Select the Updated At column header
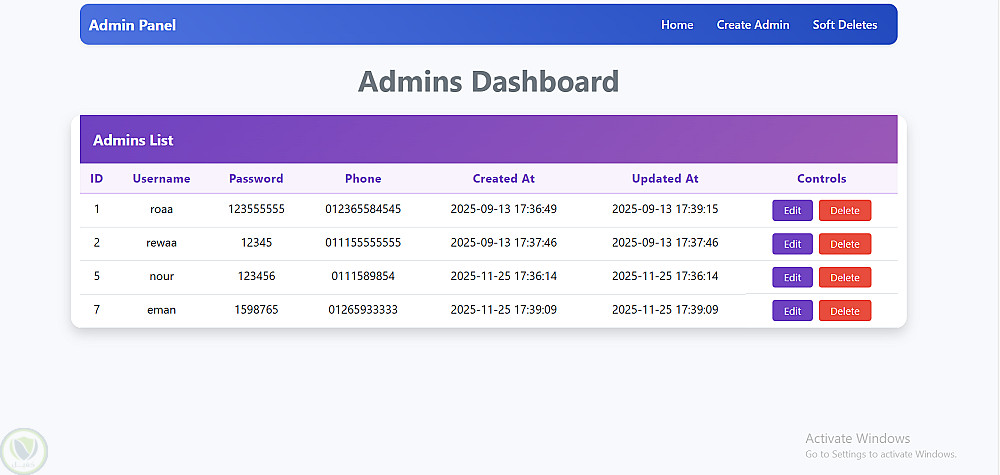Screen dimensions: 1000x475 [x=665, y=179]
